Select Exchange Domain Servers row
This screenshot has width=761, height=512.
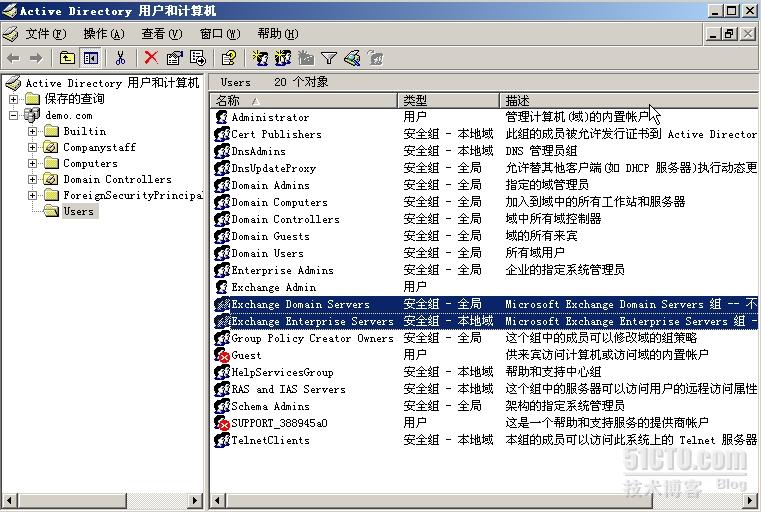(x=485, y=304)
